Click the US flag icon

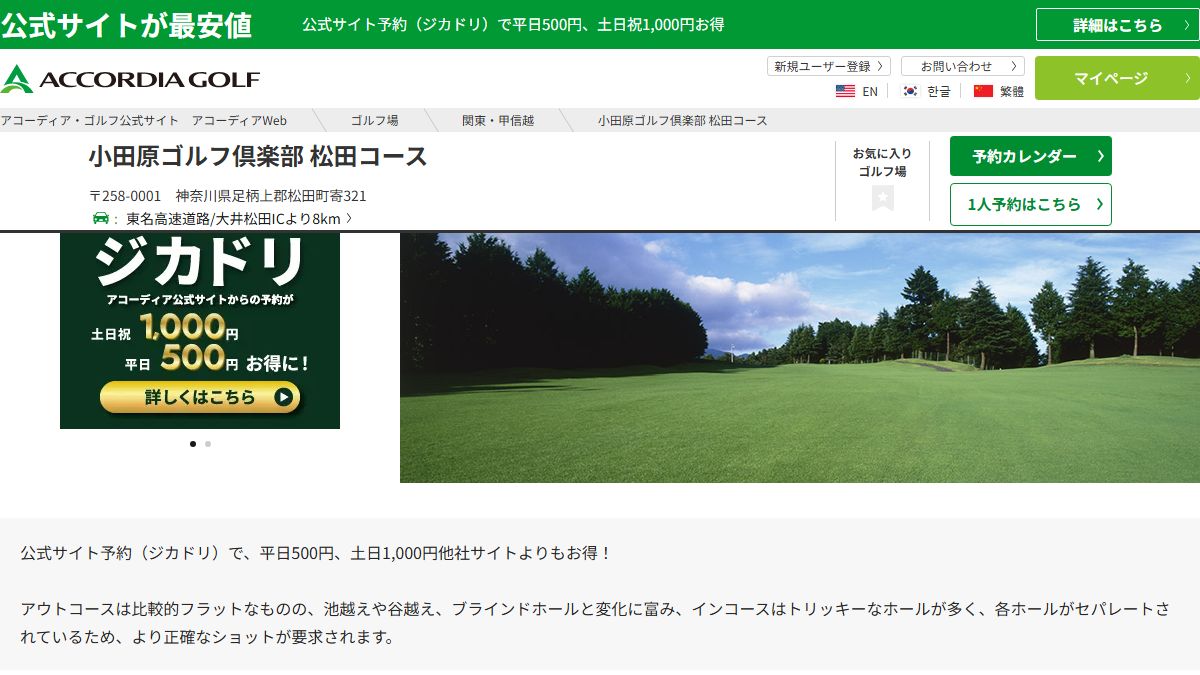(845, 91)
